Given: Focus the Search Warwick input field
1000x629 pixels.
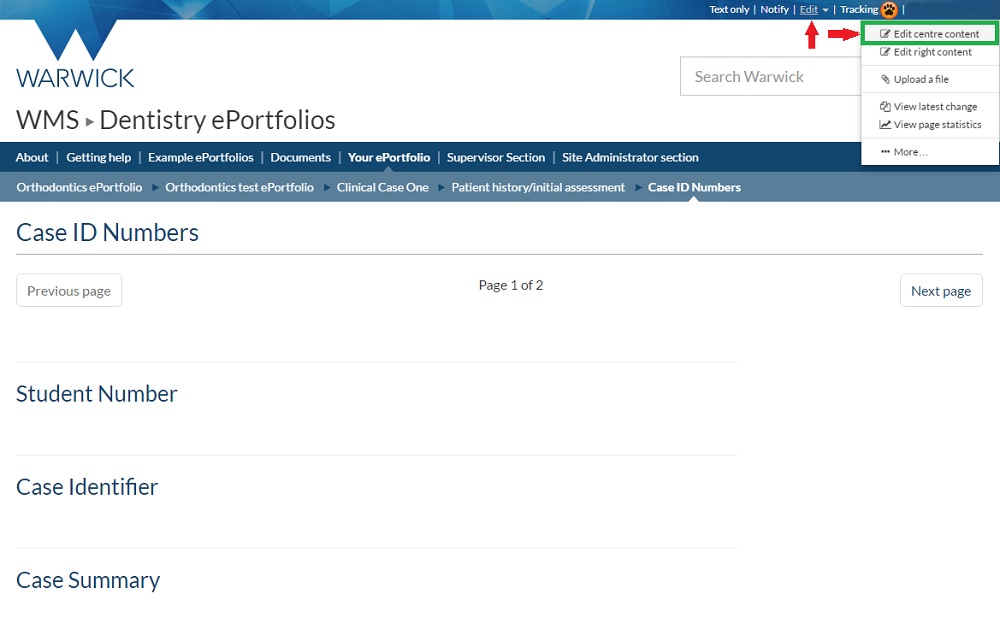Looking at the screenshot, I should [x=770, y=77].
